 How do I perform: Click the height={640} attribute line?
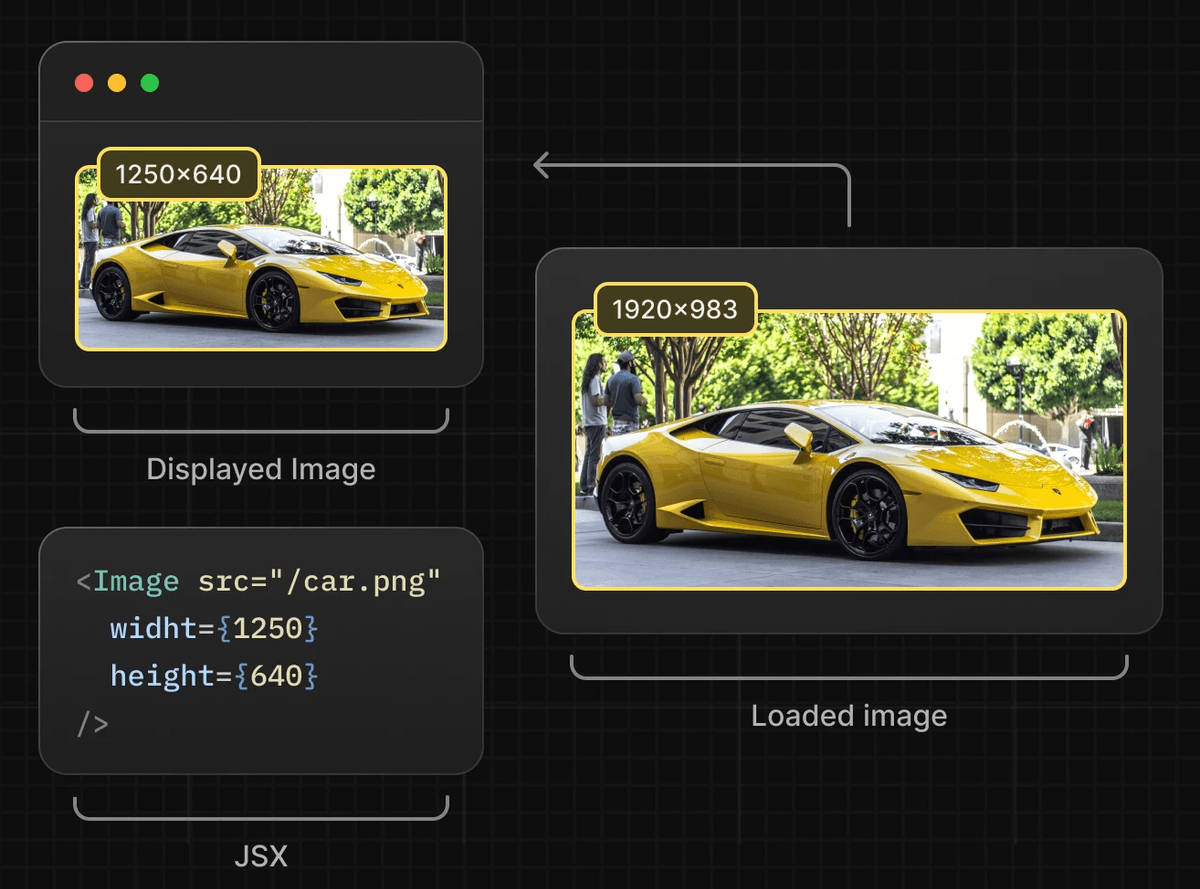214,676
